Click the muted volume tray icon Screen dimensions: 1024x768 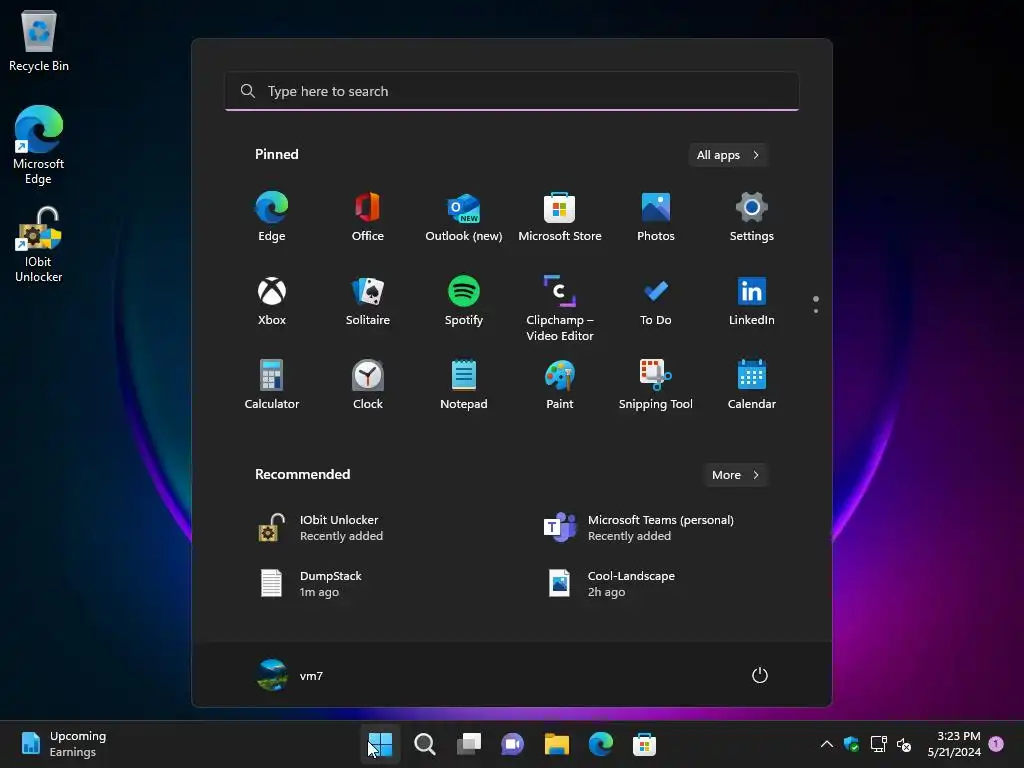pos(904,744)
